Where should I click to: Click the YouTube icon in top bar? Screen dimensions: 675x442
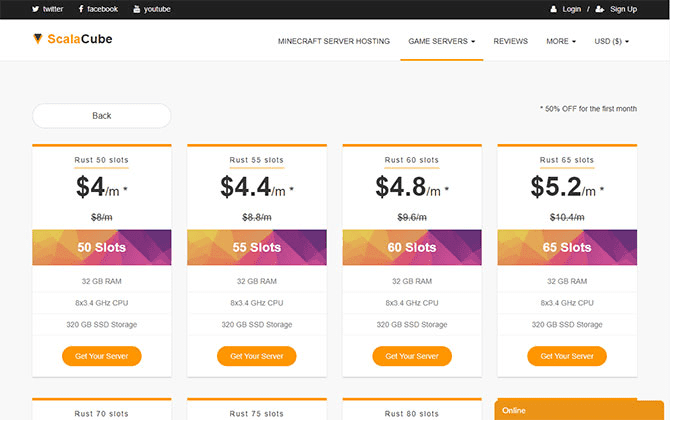coord(136,9)
